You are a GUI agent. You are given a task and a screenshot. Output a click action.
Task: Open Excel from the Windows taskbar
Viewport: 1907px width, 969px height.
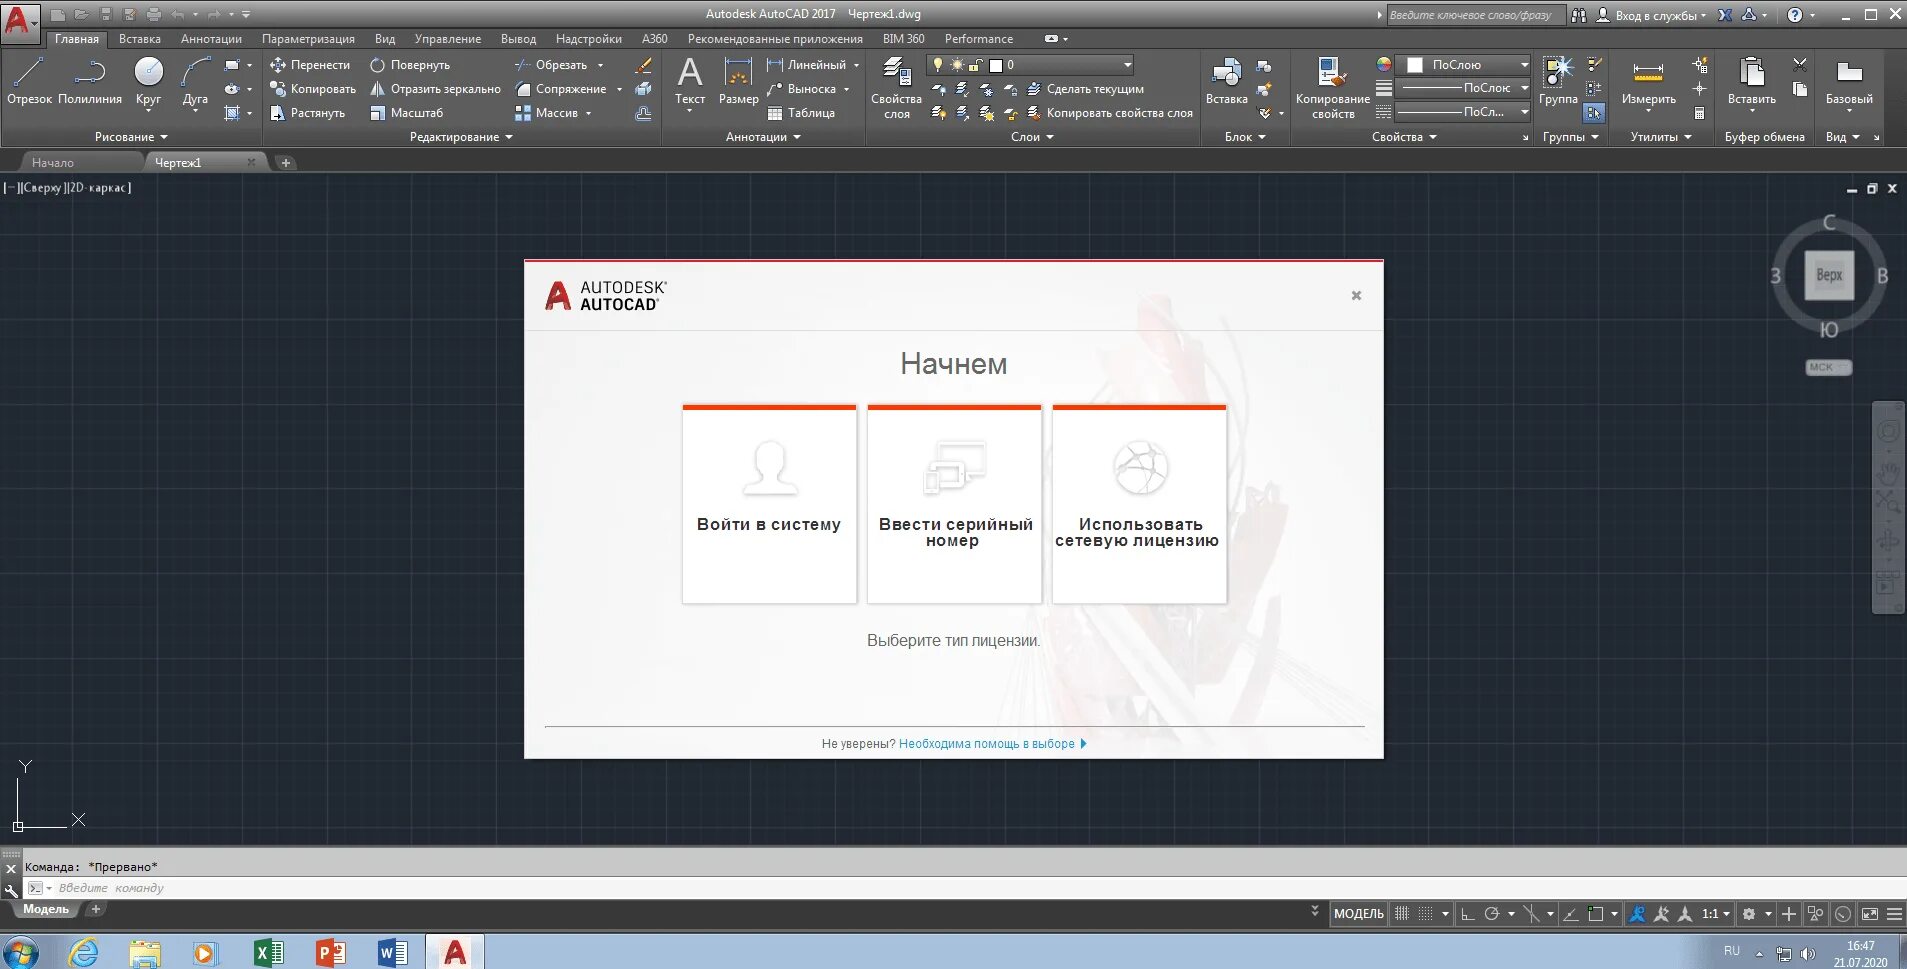click(268, 952)
